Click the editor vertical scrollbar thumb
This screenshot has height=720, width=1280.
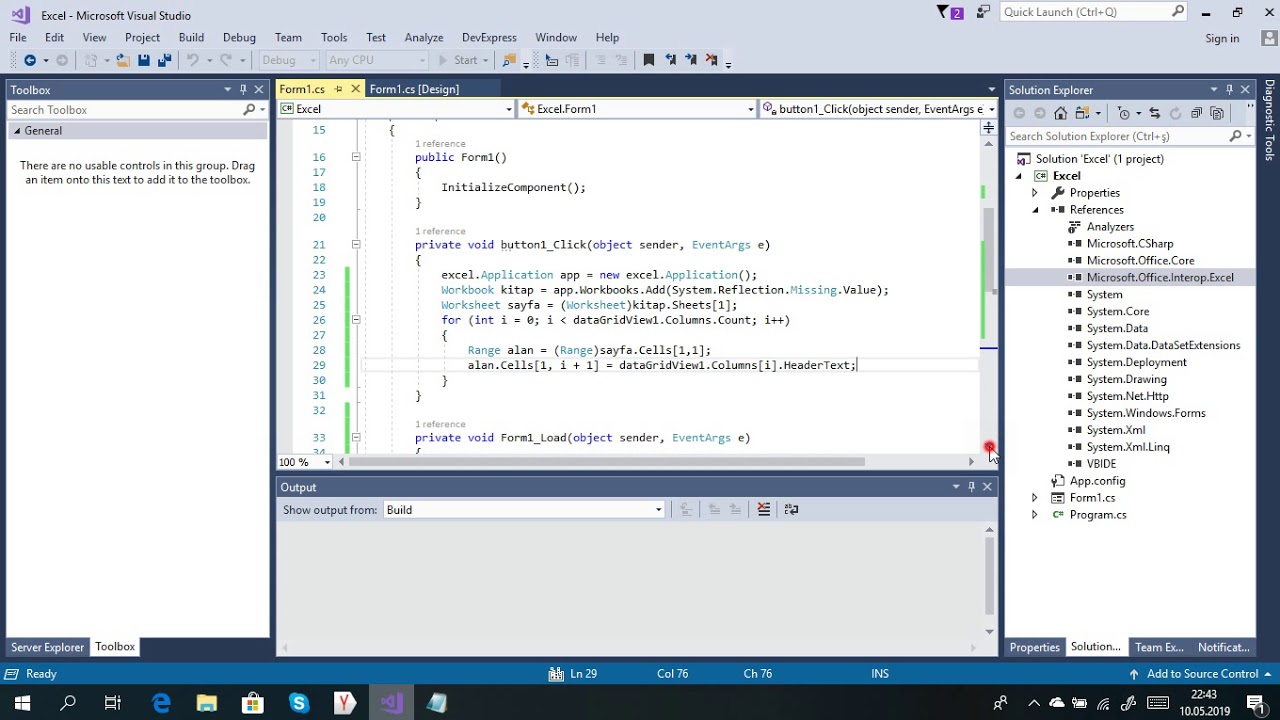990,250
